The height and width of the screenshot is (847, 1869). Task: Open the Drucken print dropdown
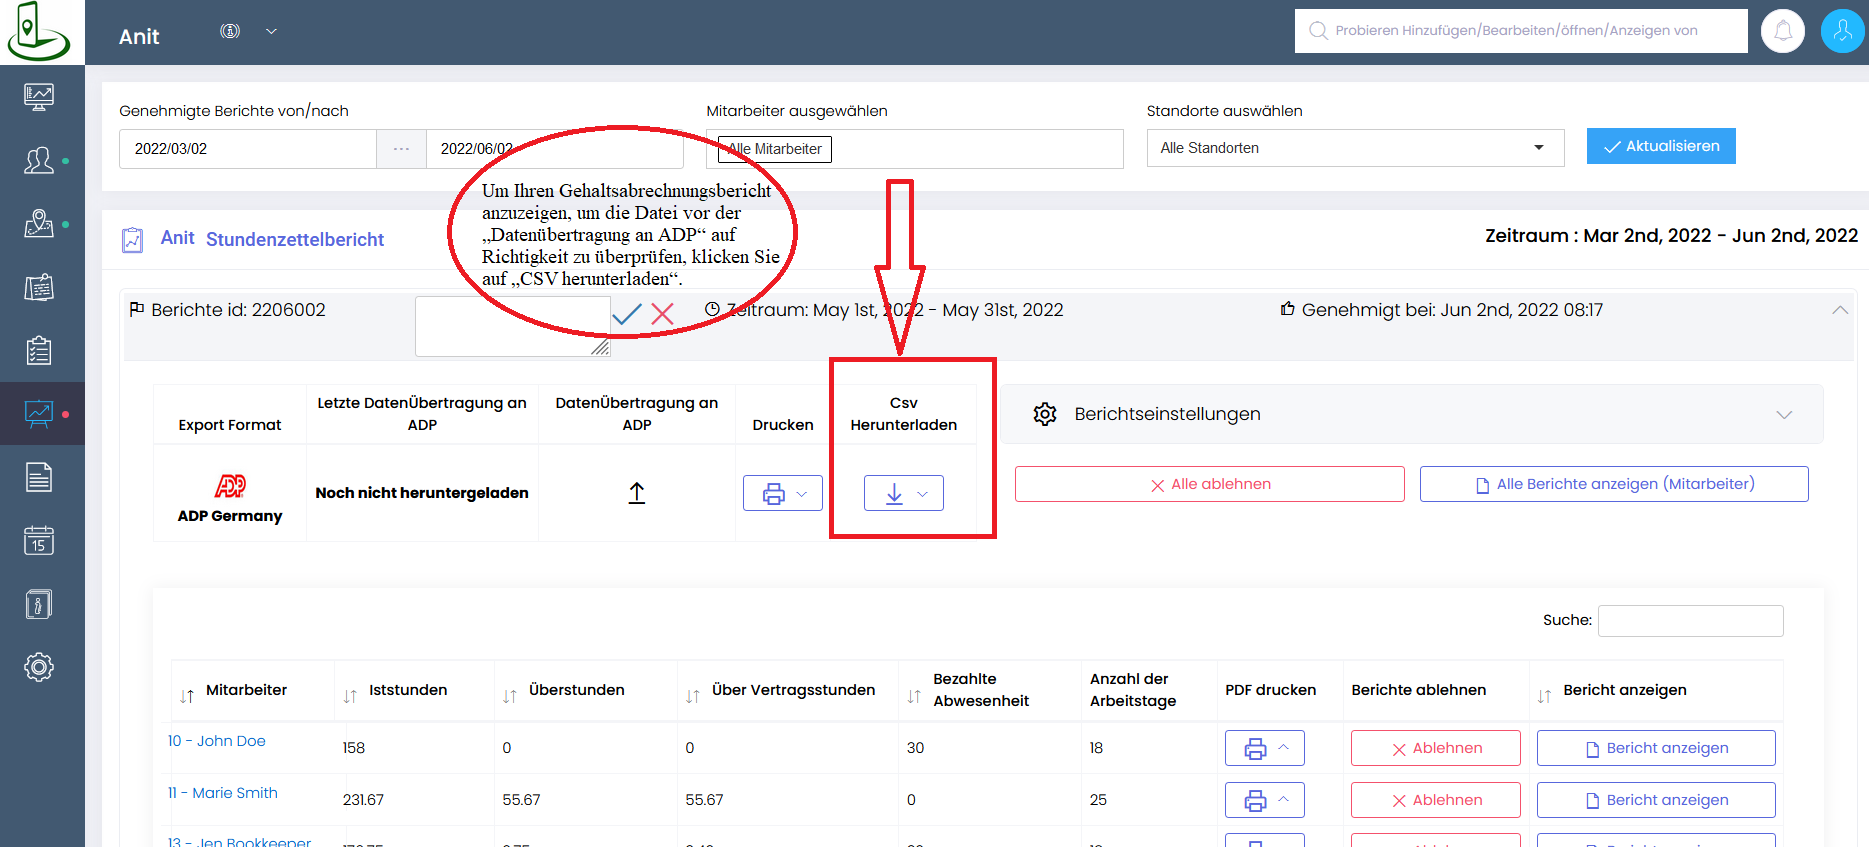782,493
